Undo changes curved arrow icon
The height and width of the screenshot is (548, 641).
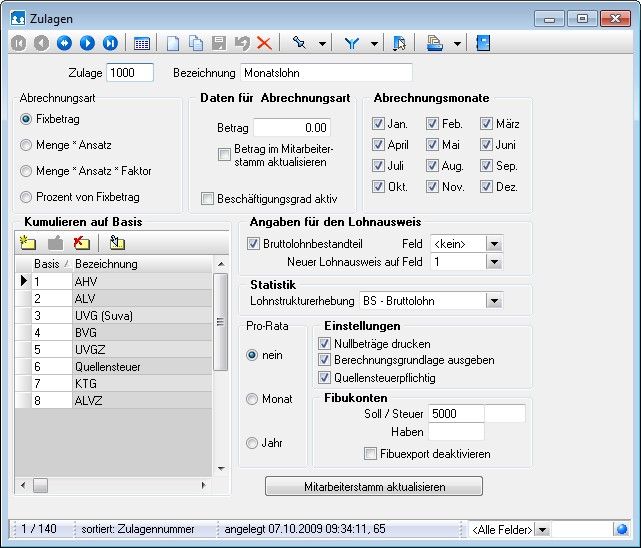tap(242, 43)
